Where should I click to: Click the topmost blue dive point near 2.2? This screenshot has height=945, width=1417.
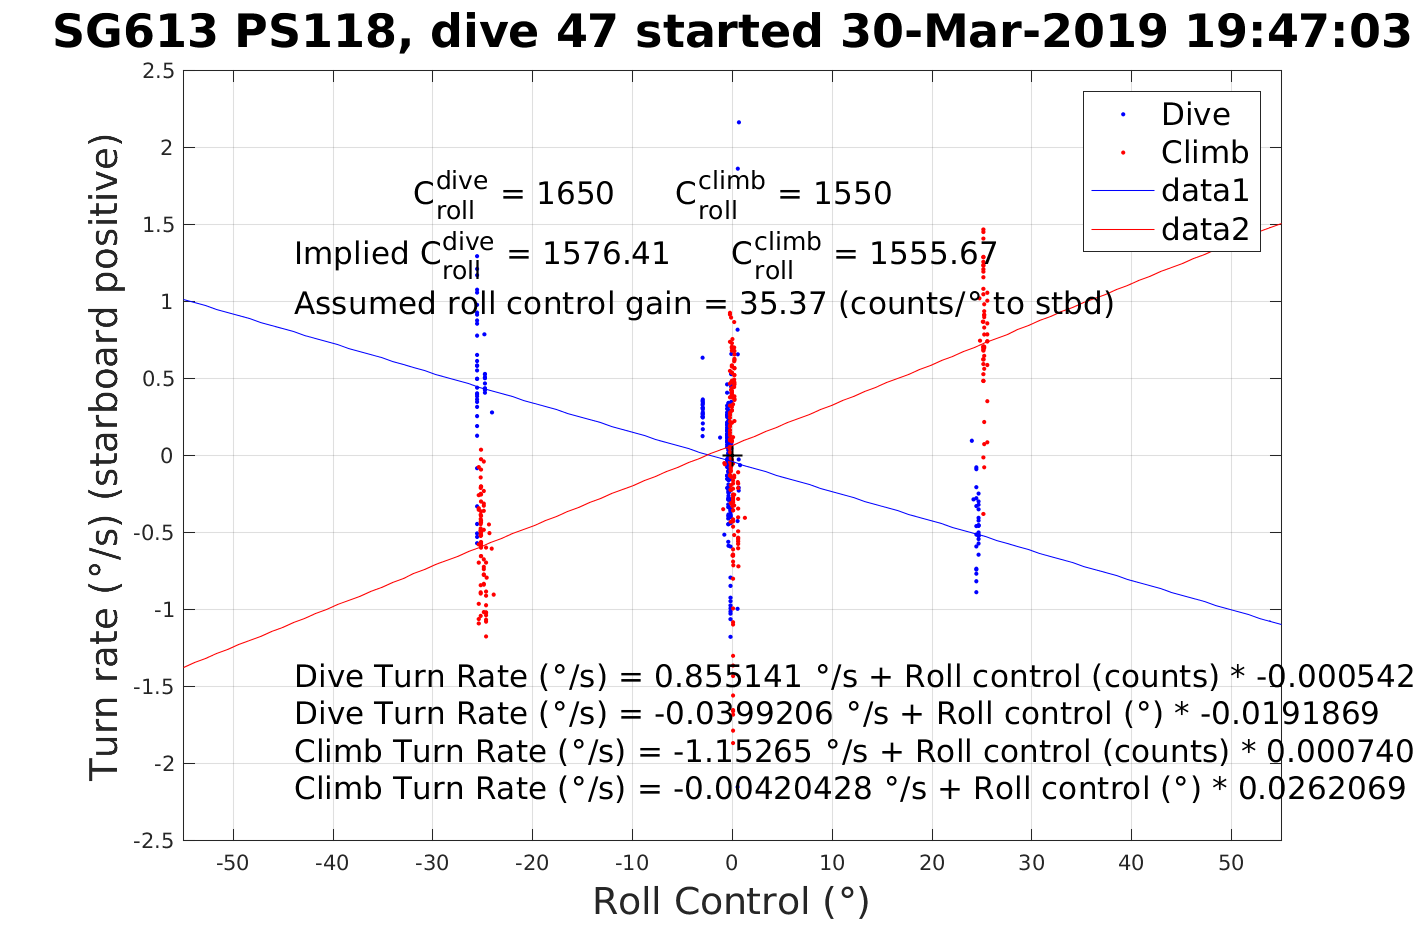738,122
